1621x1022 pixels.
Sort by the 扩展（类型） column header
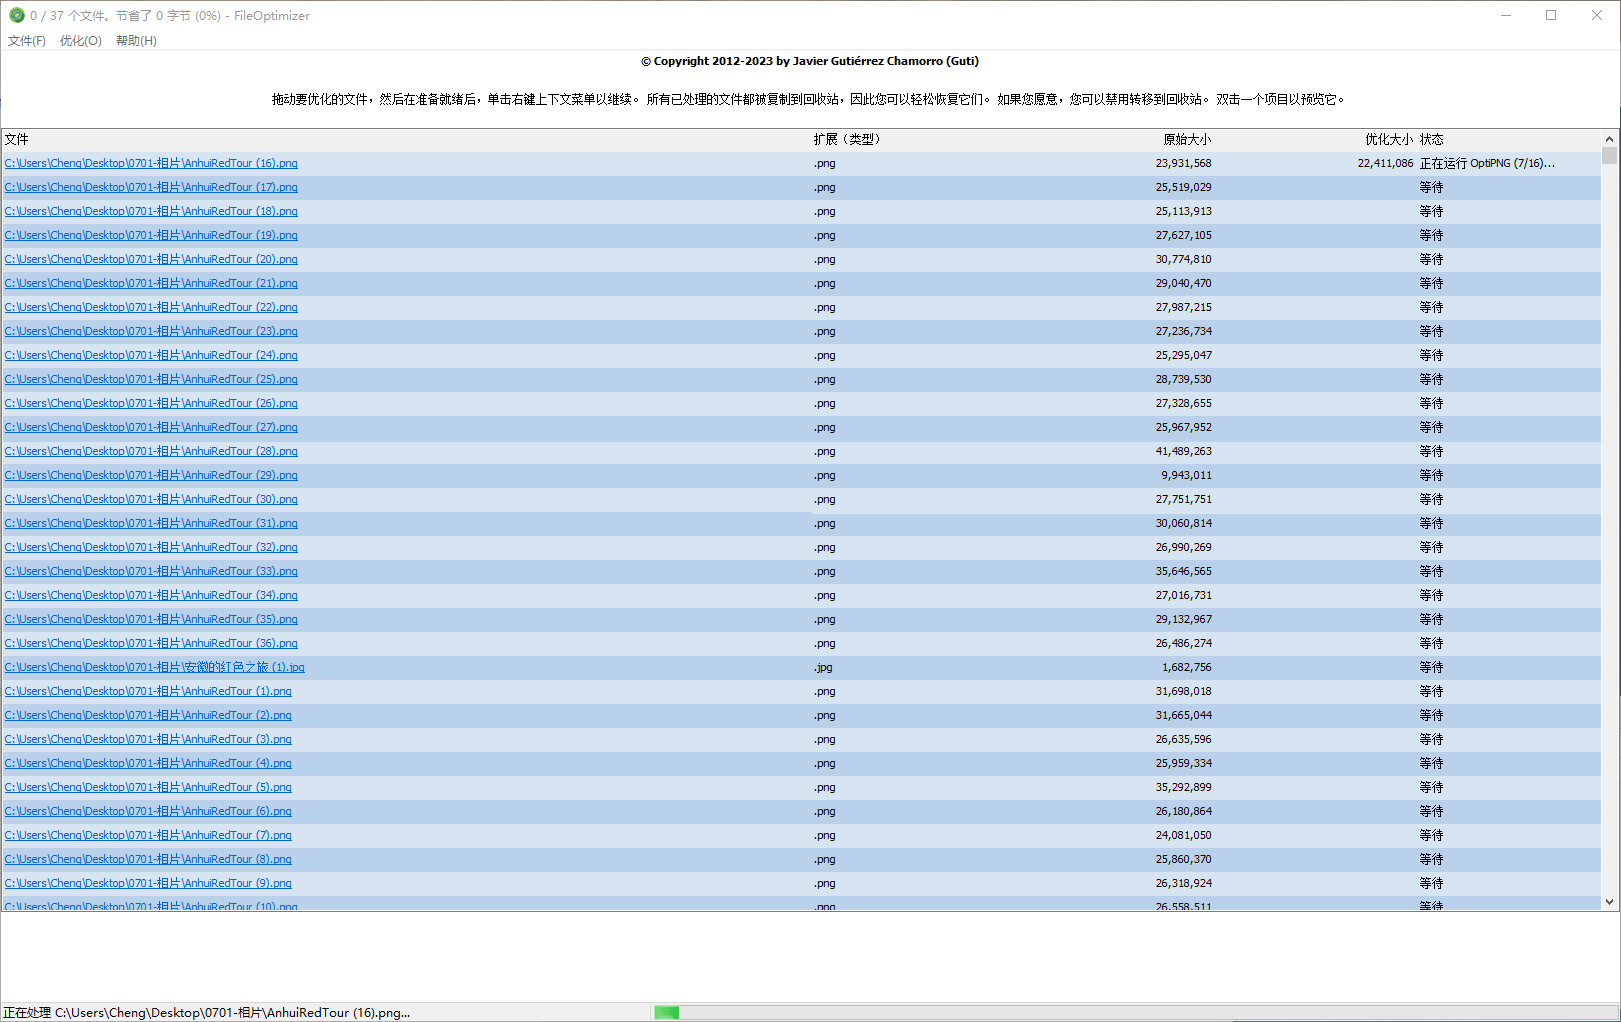click(846, 139)
